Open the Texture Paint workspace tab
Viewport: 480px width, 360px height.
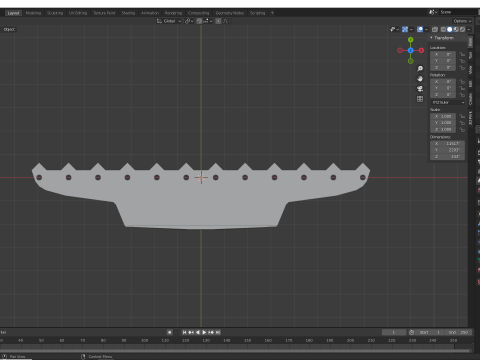click(104, 13)
